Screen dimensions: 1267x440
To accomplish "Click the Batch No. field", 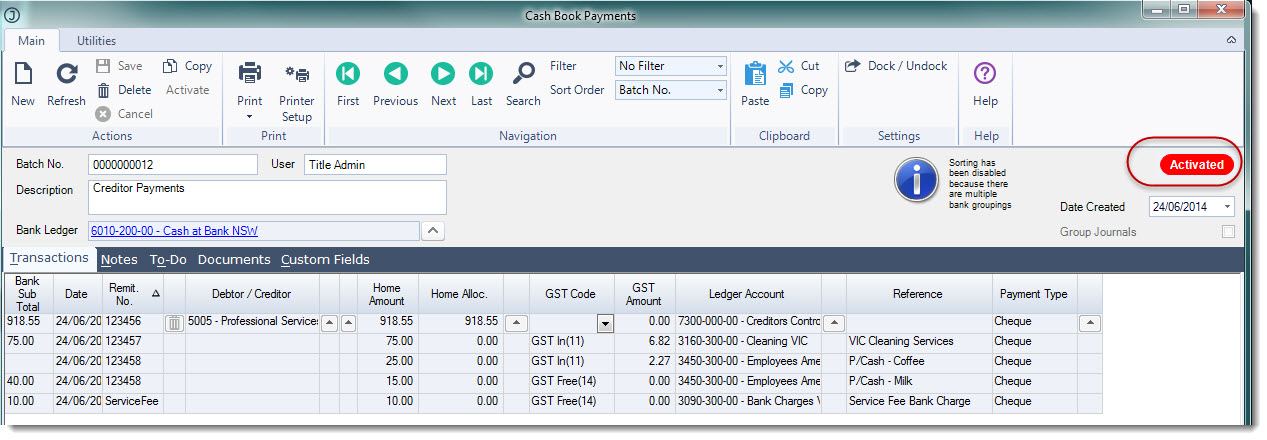I will [172, 164].
